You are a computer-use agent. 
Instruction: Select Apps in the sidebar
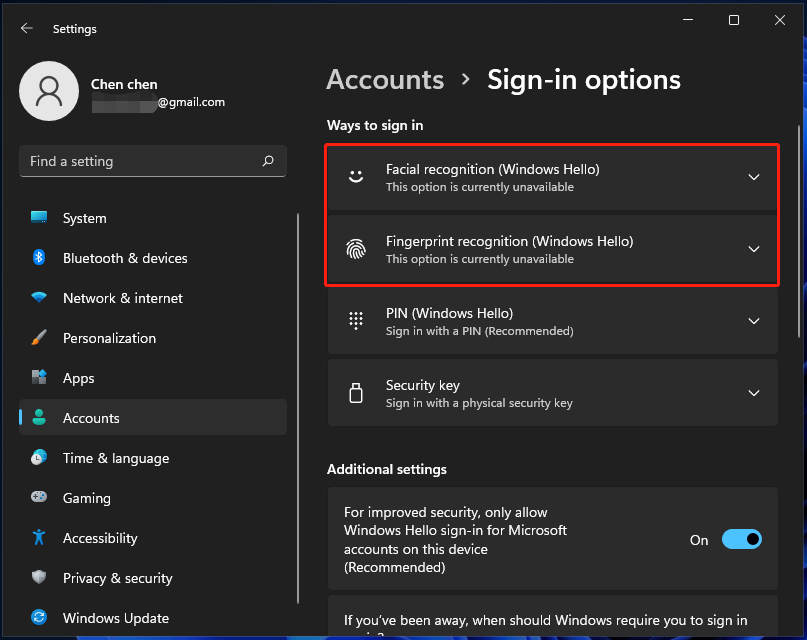153,378
